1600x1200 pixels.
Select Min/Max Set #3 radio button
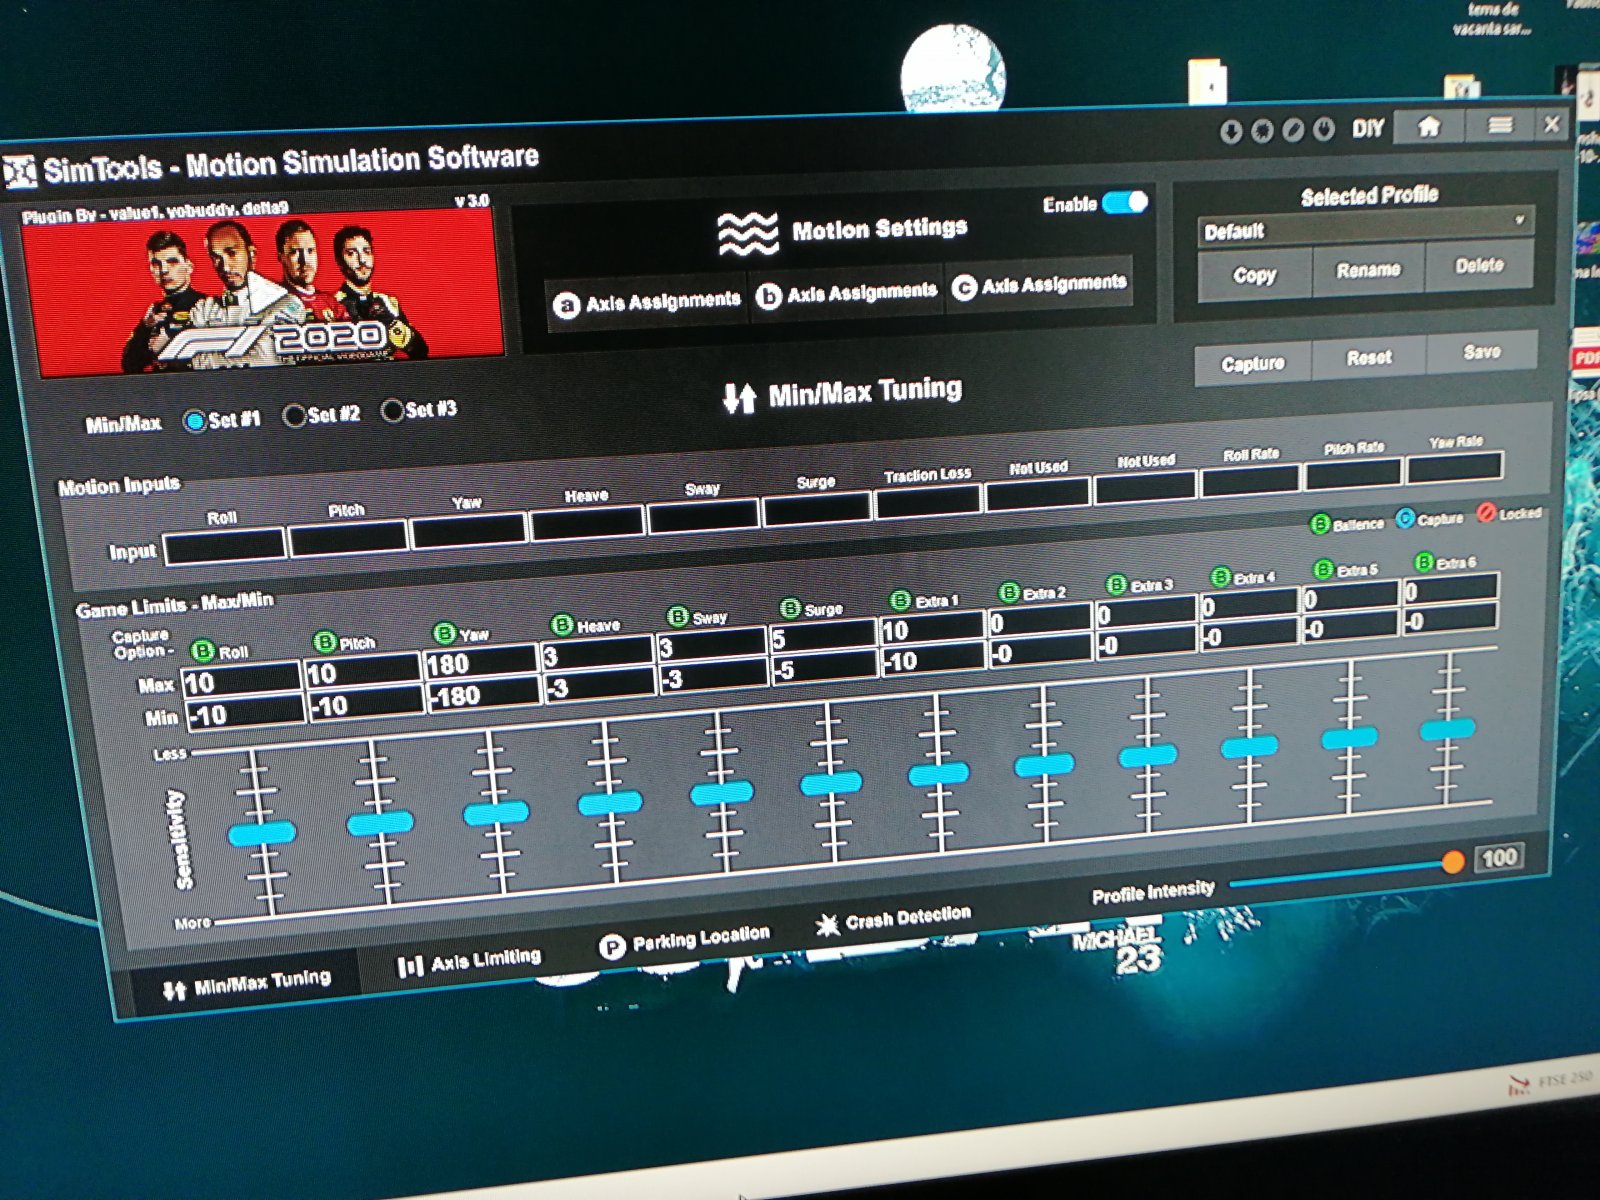392,410
